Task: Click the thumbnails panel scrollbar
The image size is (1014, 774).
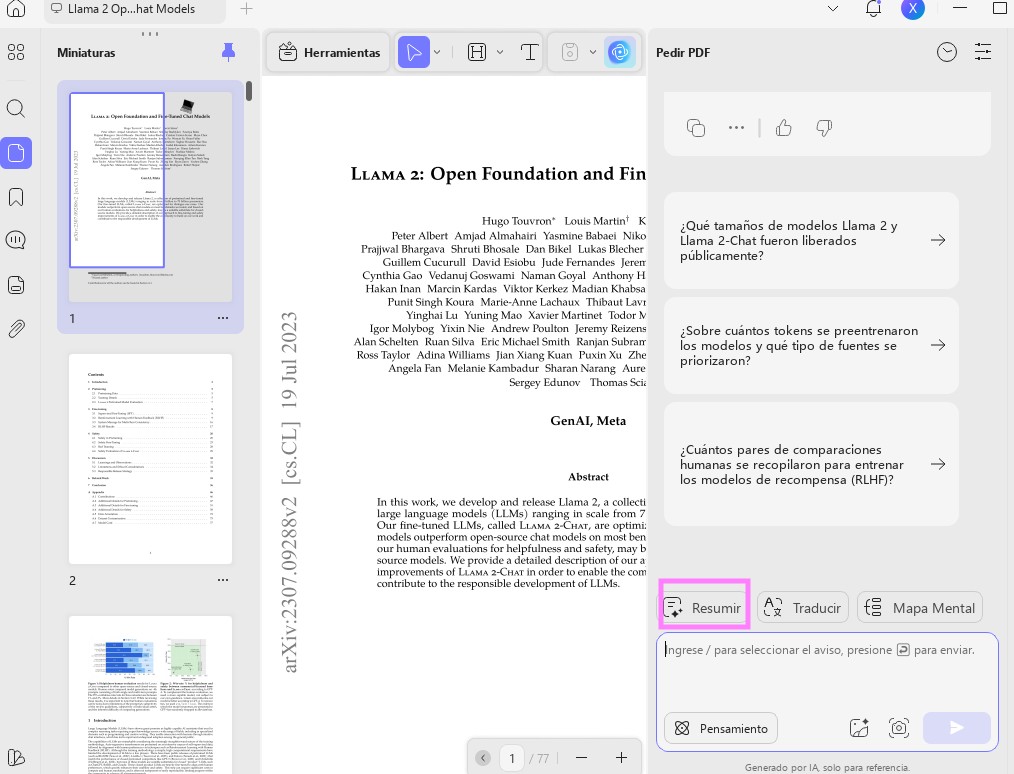Action: pyautogui.click(x=249, y=91)
